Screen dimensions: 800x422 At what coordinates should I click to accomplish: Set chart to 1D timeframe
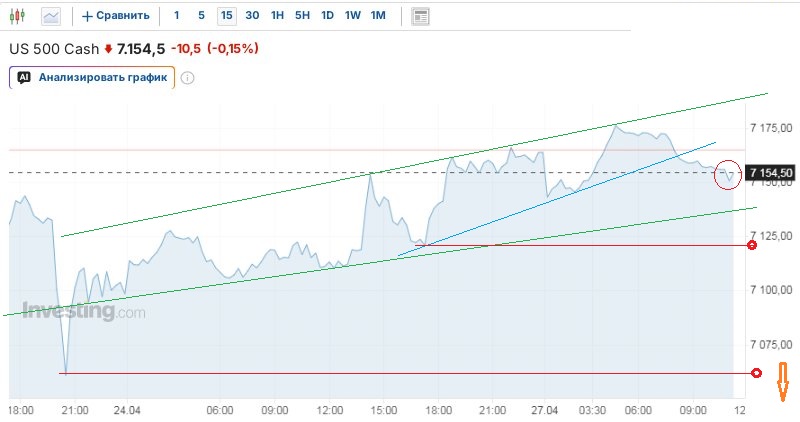tap(327, 16)
